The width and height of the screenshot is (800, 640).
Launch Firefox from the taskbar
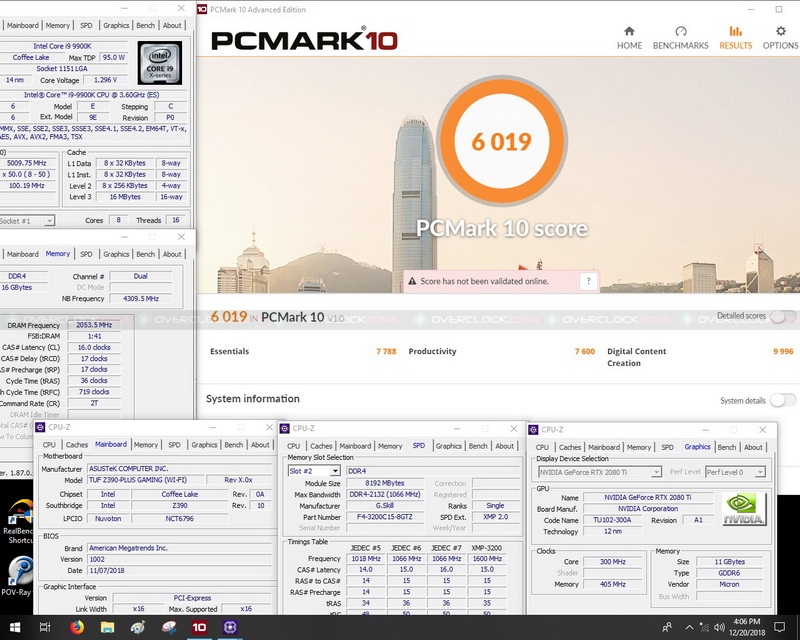(x=77, y=627)
